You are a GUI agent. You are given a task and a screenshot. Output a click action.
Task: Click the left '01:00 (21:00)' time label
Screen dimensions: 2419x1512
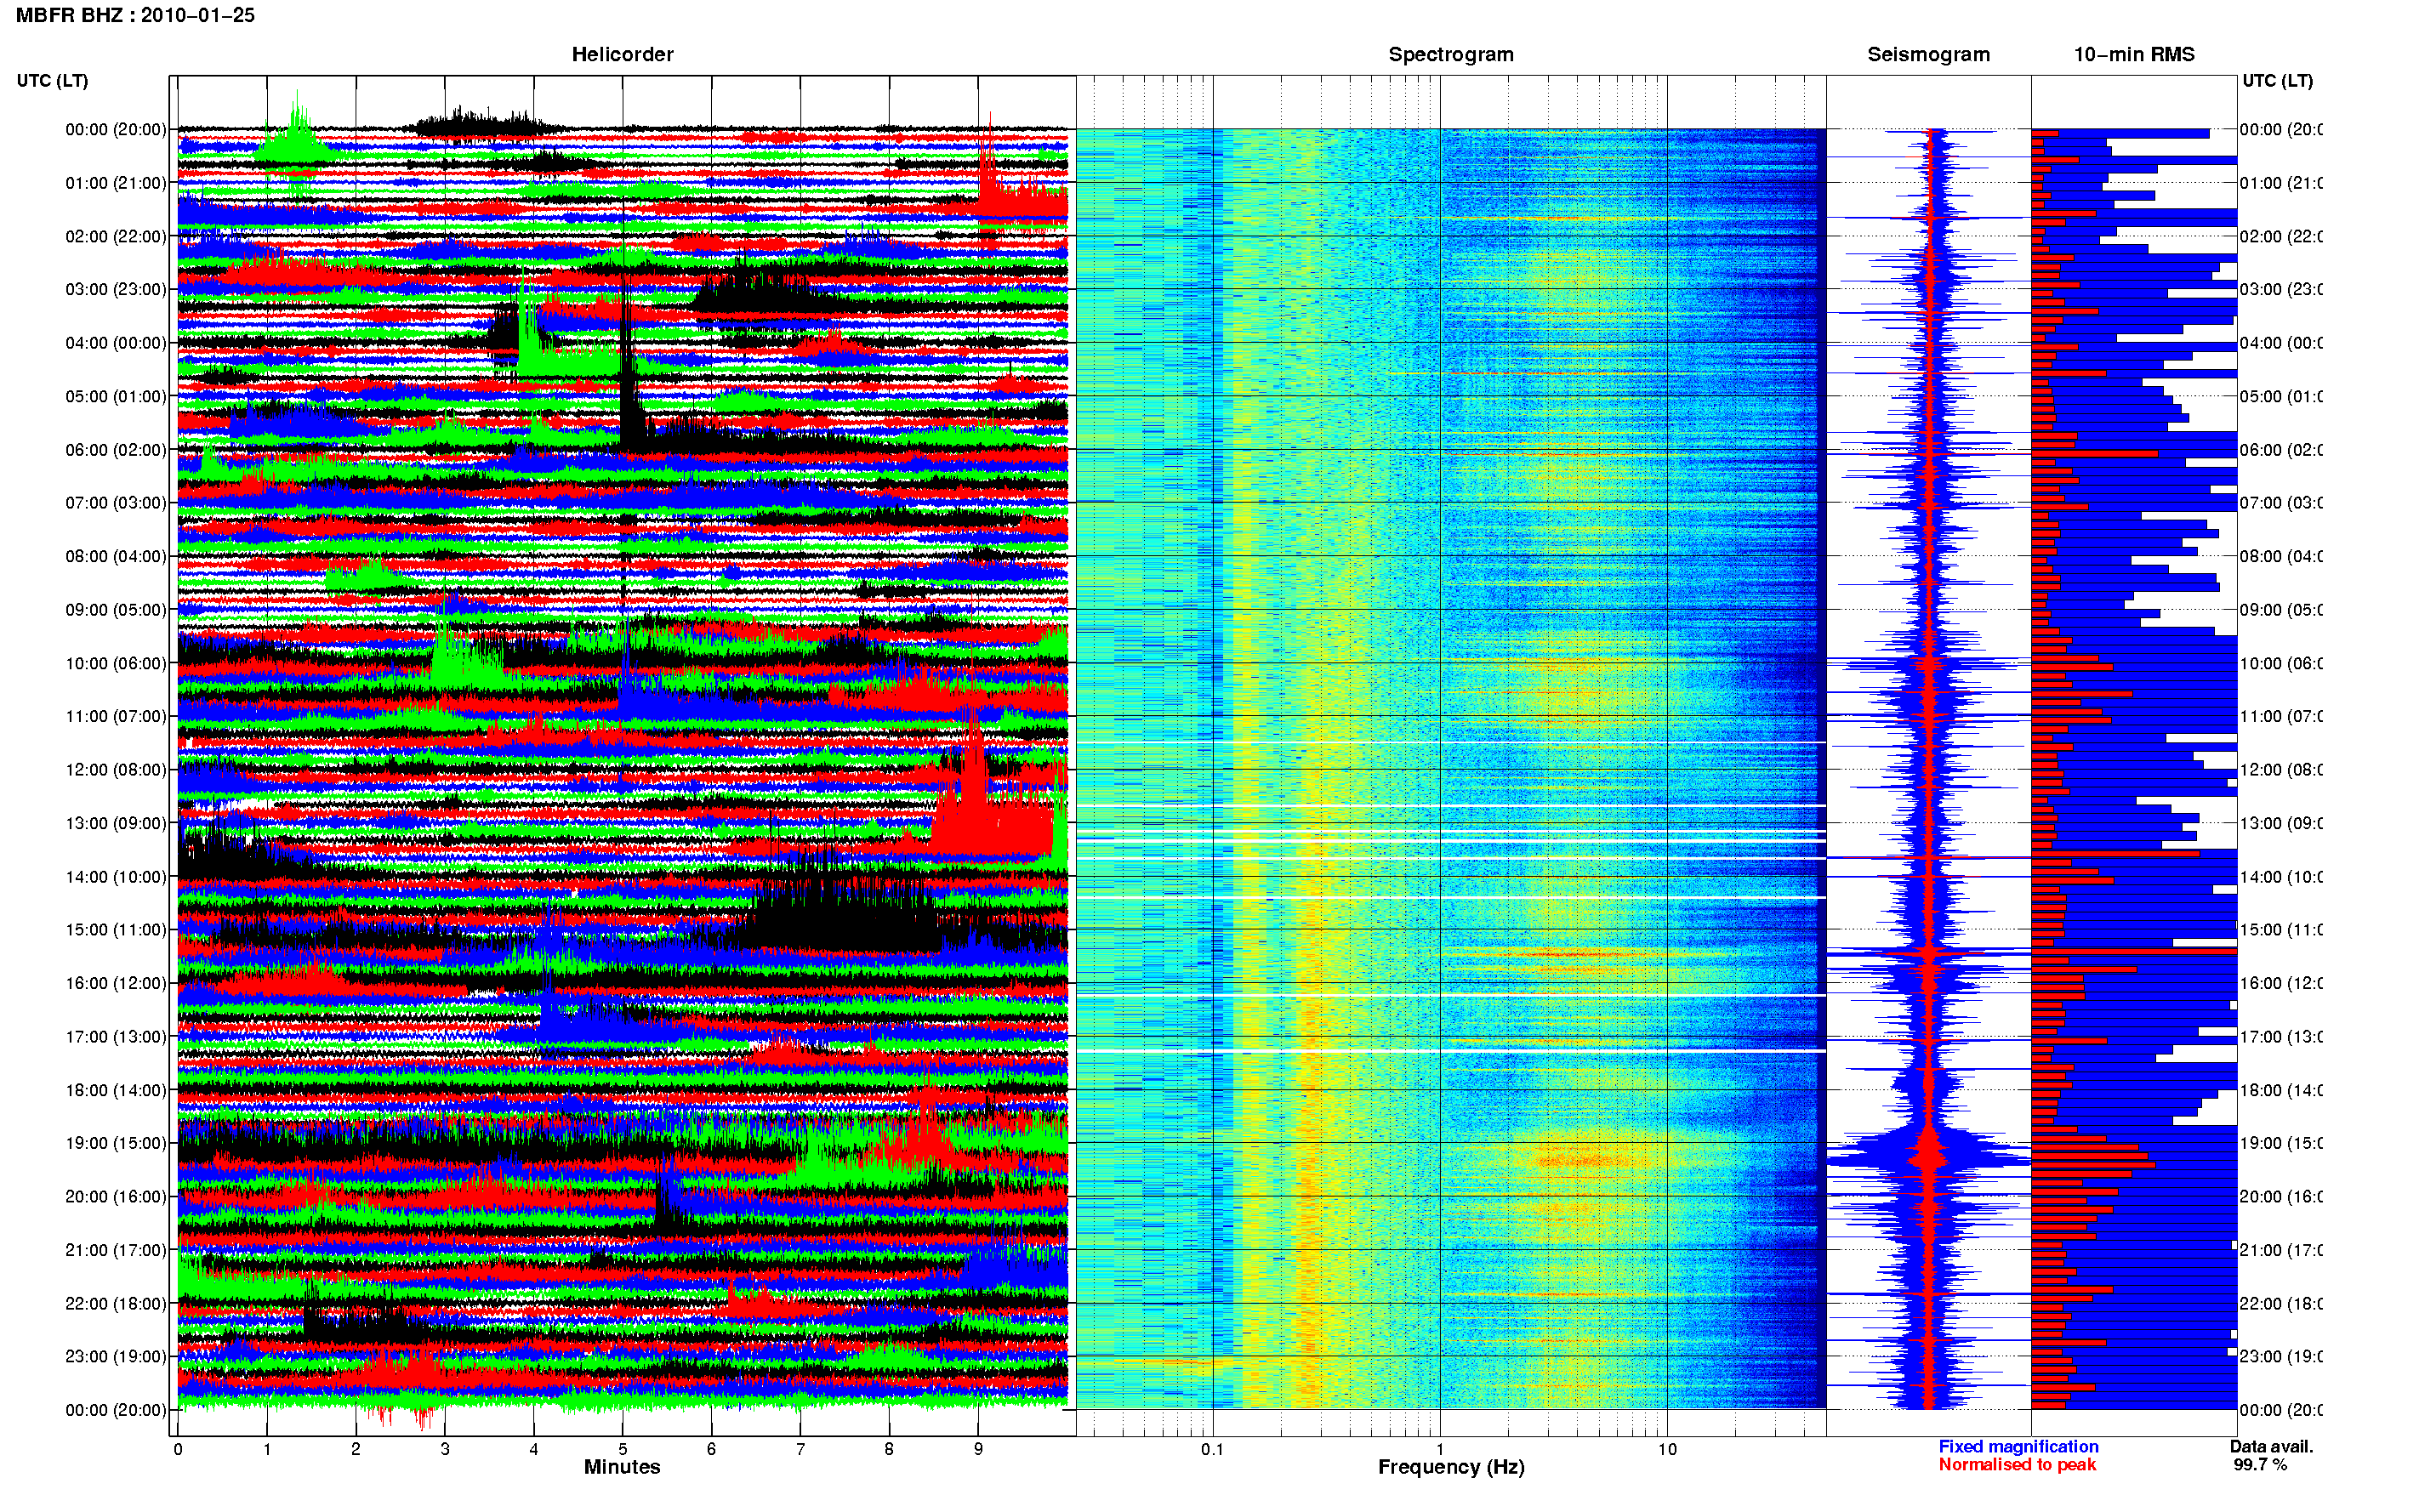[x=116, y=183]
